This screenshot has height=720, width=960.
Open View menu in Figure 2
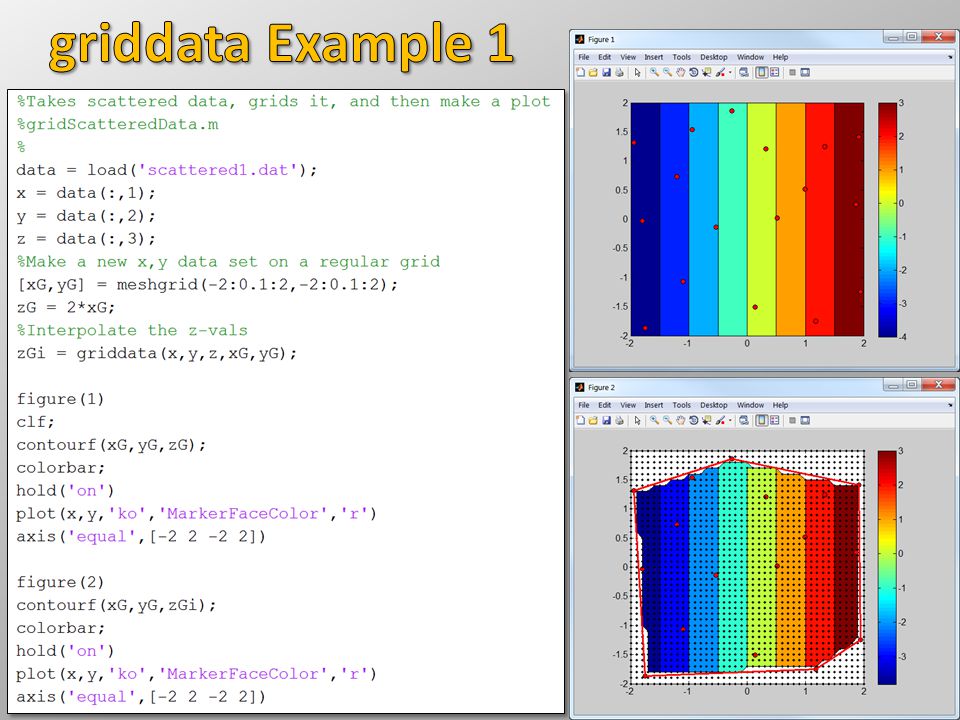click(x=628, y=405)
